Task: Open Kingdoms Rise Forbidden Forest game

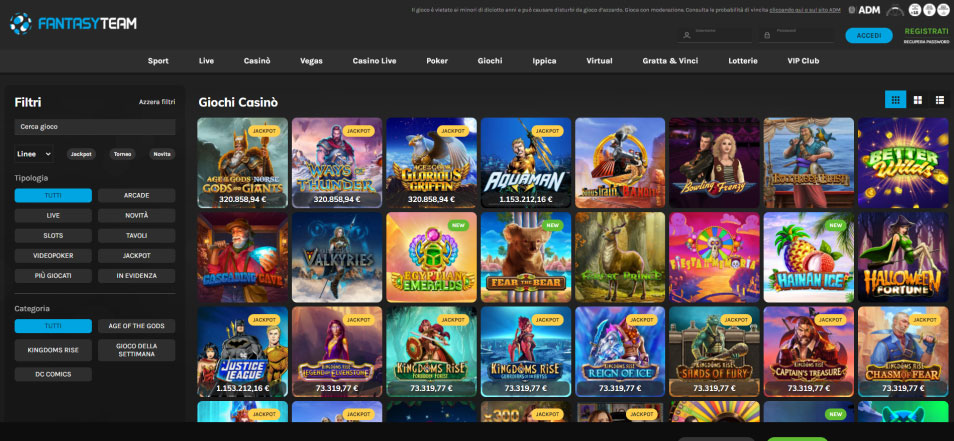Action: tap(431, 352)
